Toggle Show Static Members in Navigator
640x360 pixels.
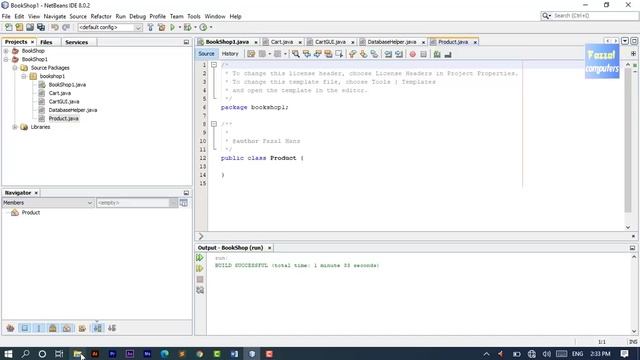(39, 328)
